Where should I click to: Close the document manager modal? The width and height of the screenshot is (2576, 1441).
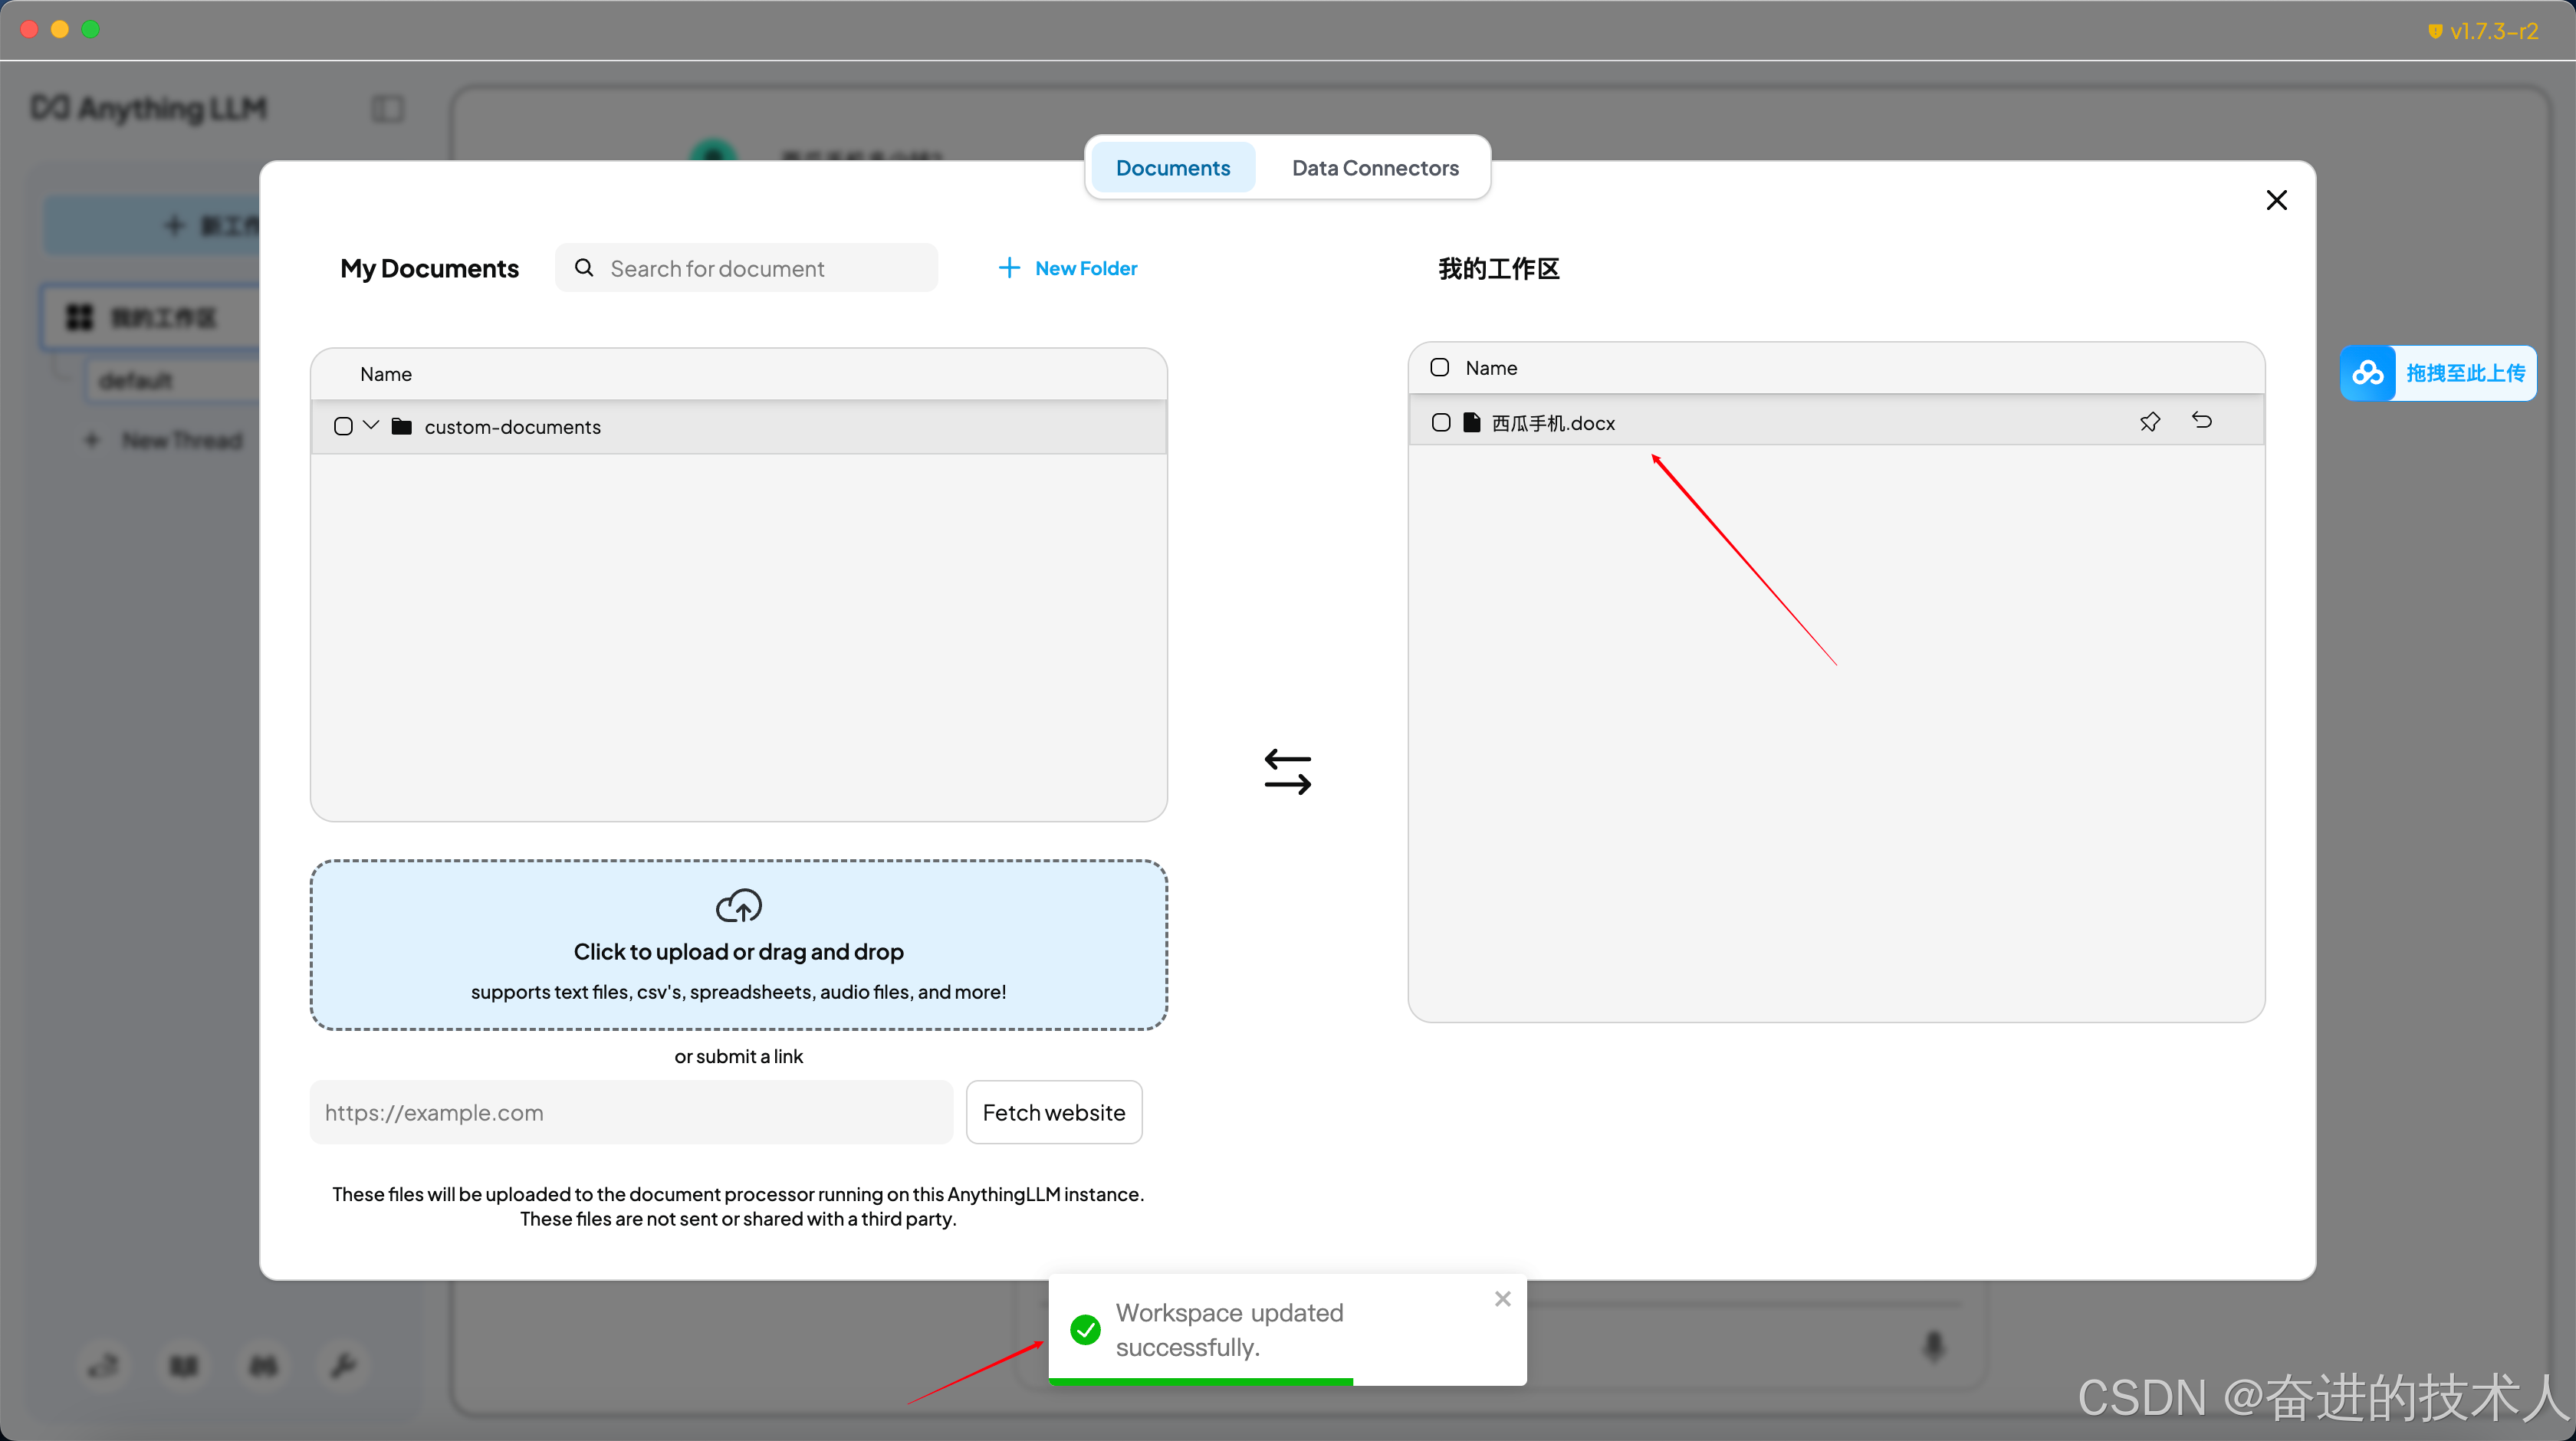click(2276, 200)
